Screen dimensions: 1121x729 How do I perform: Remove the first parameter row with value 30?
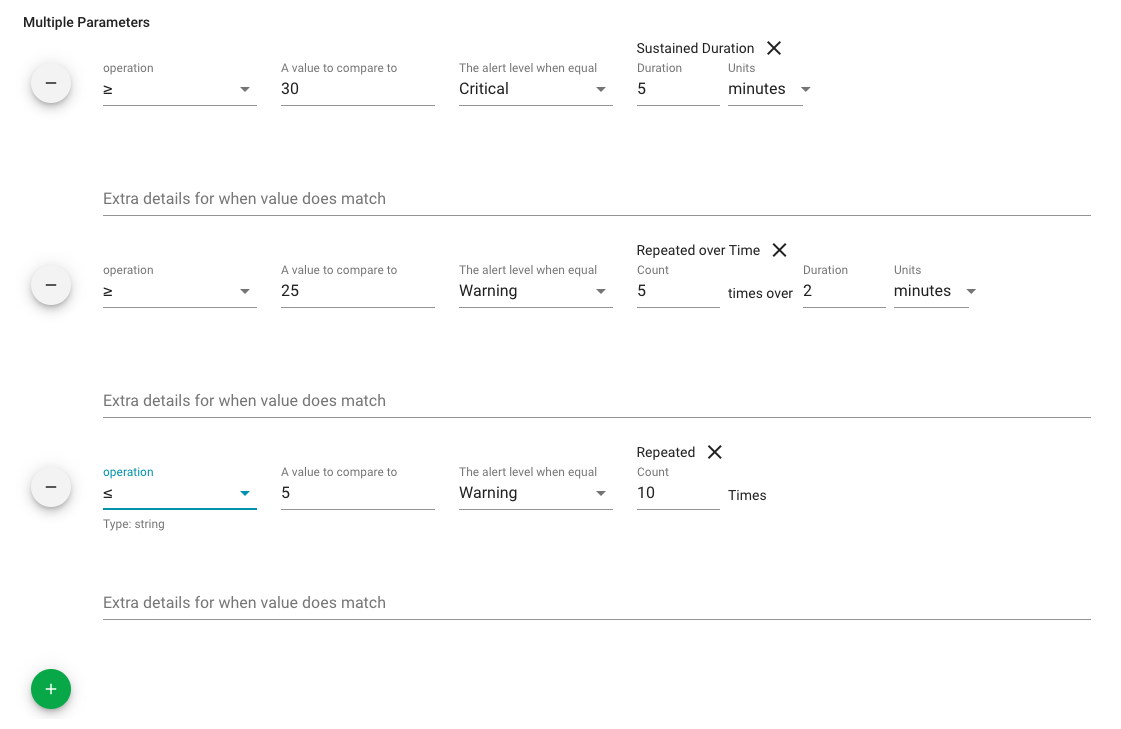point(51,83)
